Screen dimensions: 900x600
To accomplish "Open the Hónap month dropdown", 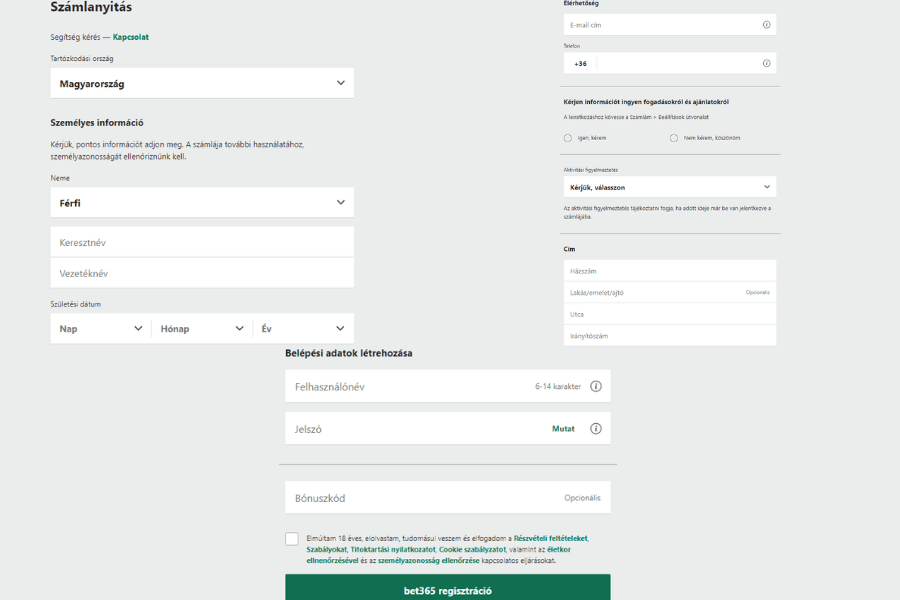I will (x=202, y=328).
